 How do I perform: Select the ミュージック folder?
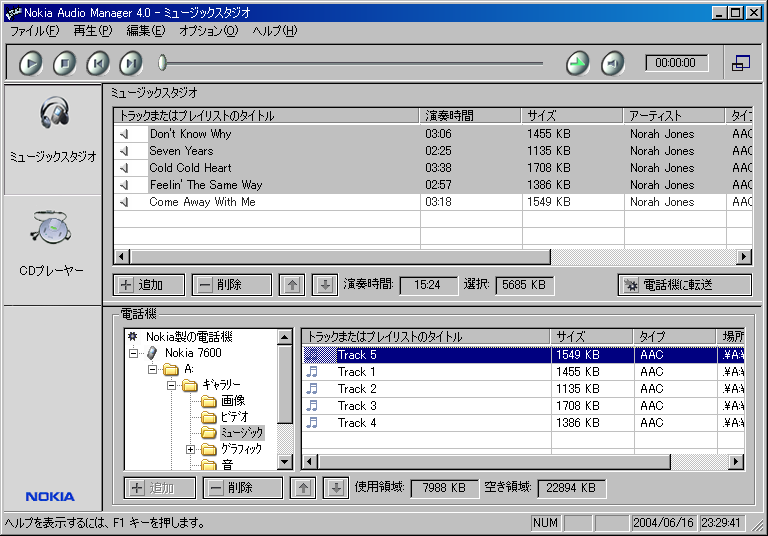pyautogui.click(x=241, y=433)
